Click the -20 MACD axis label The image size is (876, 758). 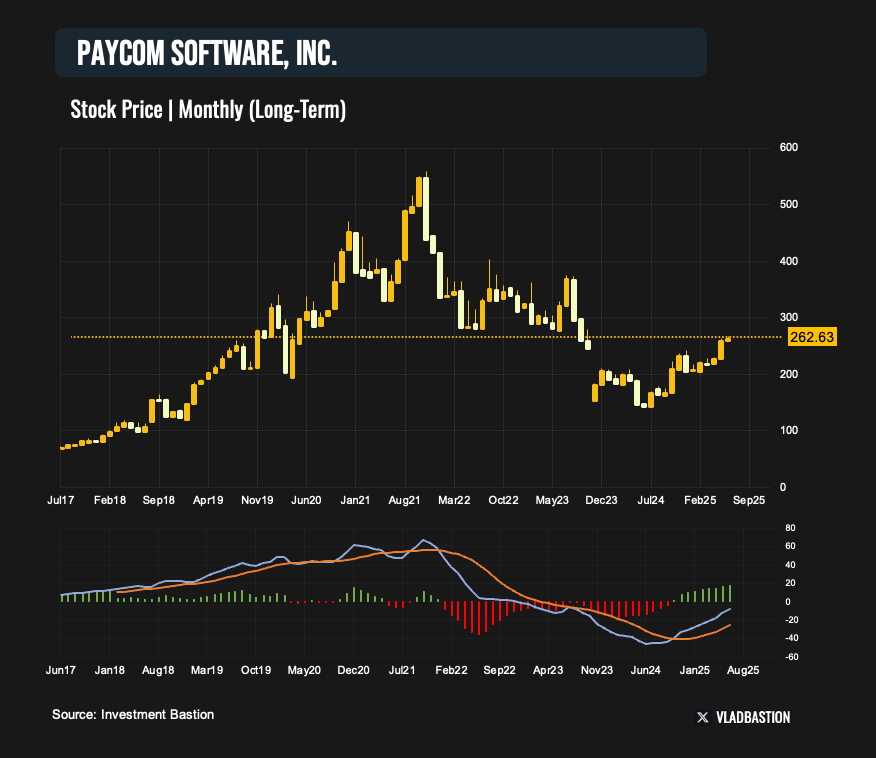pyautogui.click(x=792, y=620)
